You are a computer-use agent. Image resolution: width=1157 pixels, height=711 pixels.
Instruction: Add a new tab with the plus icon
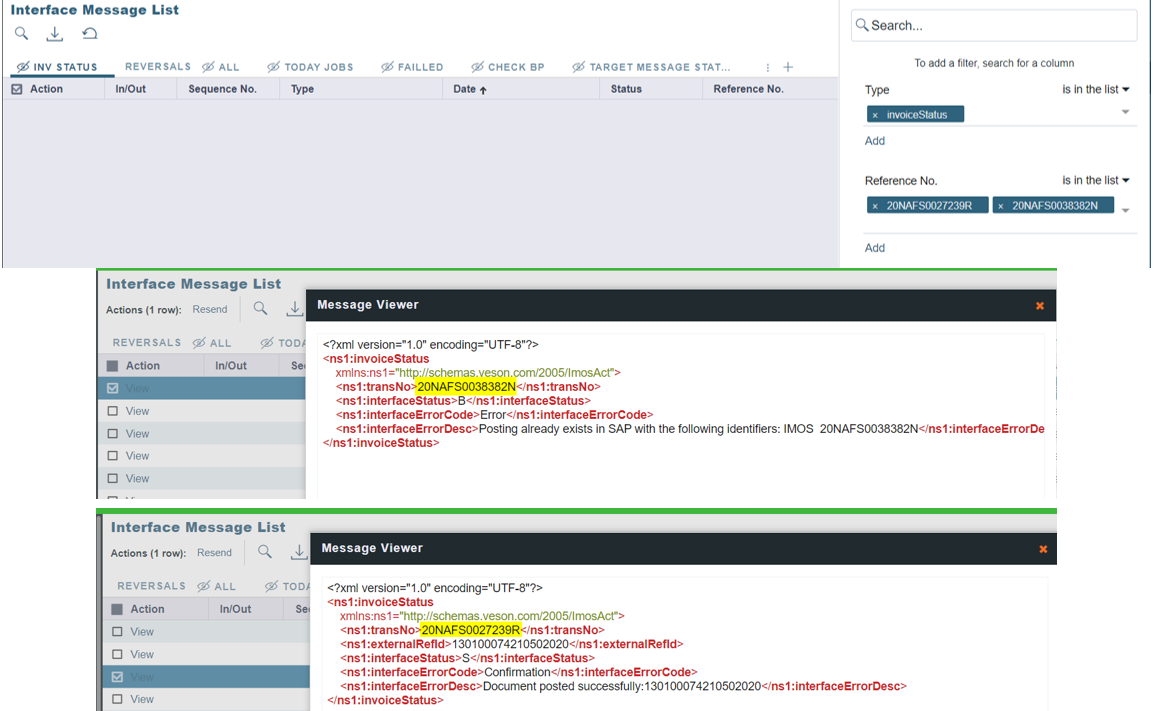[788, 67]
